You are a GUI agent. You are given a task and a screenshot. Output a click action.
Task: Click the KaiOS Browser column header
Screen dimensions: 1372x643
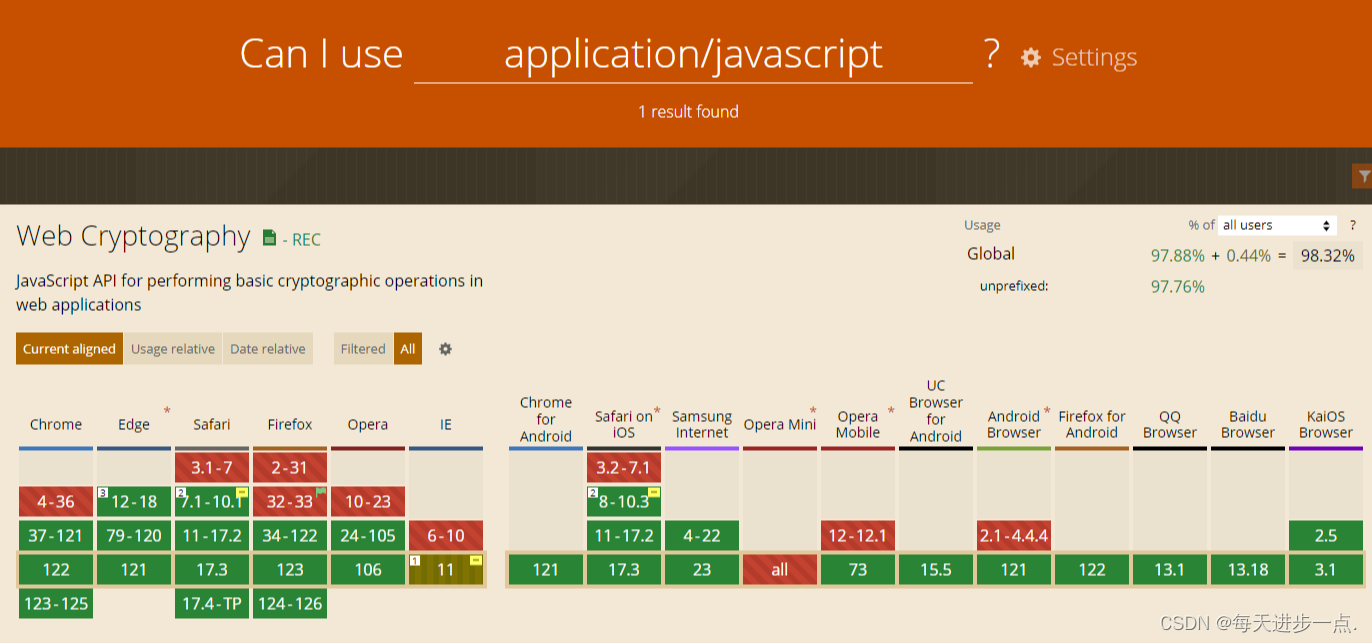click(1326, 424)
